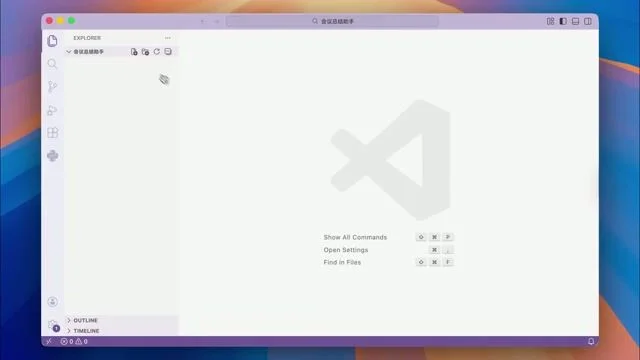Image resolution: width=640 pixels, height=360 pixels.
Task: Open the Extensions view
Action: (x=52, y=133)
